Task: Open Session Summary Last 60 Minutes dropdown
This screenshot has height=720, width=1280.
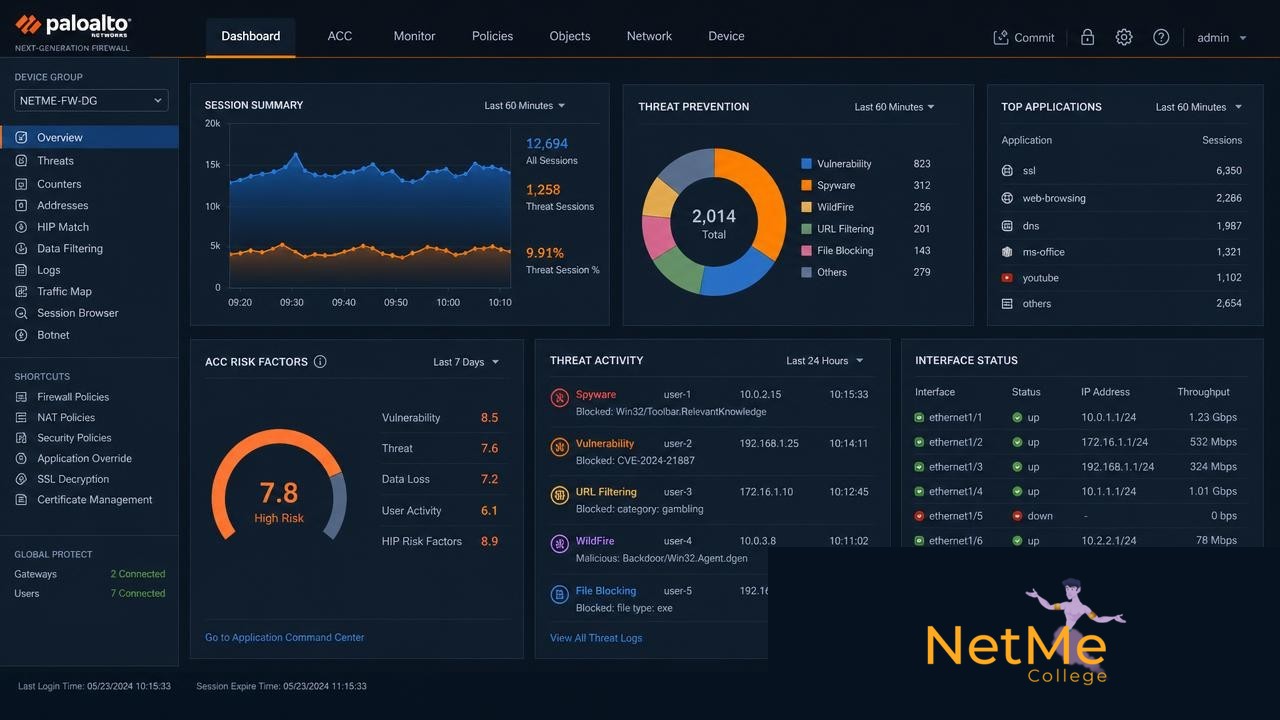Action: tap(525, 106)
